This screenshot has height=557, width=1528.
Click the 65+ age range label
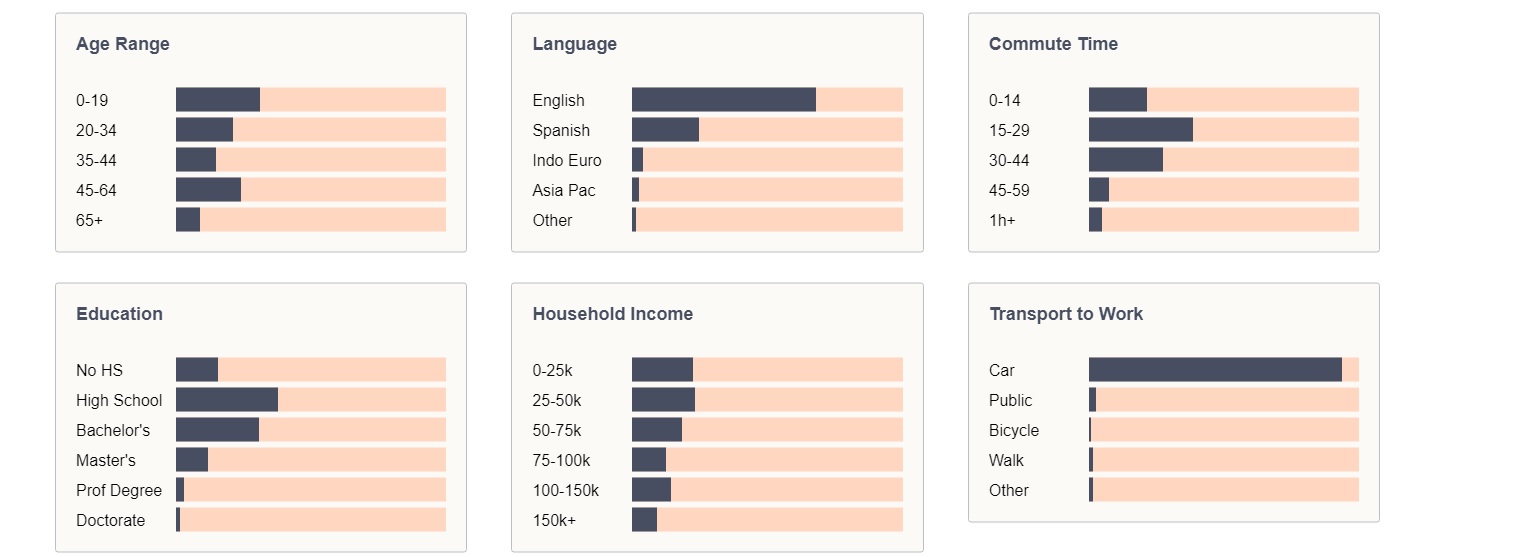point(89,220)
